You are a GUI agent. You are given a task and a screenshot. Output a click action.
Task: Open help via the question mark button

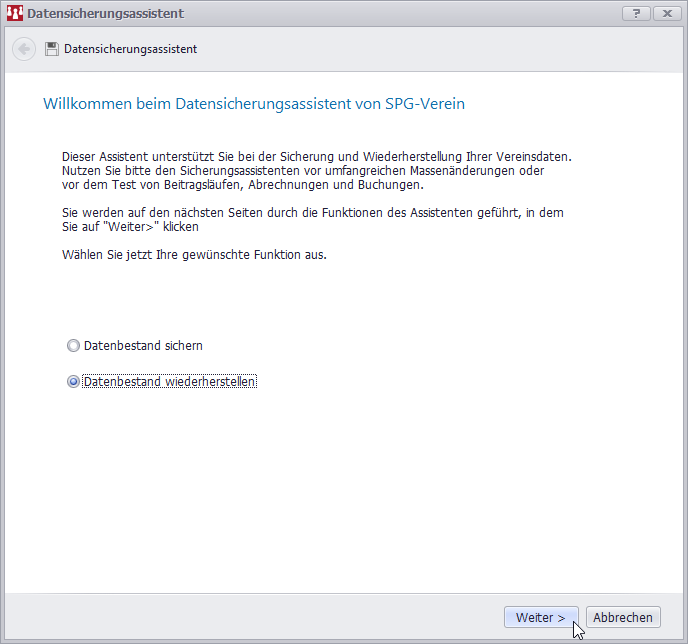point(636,13)
